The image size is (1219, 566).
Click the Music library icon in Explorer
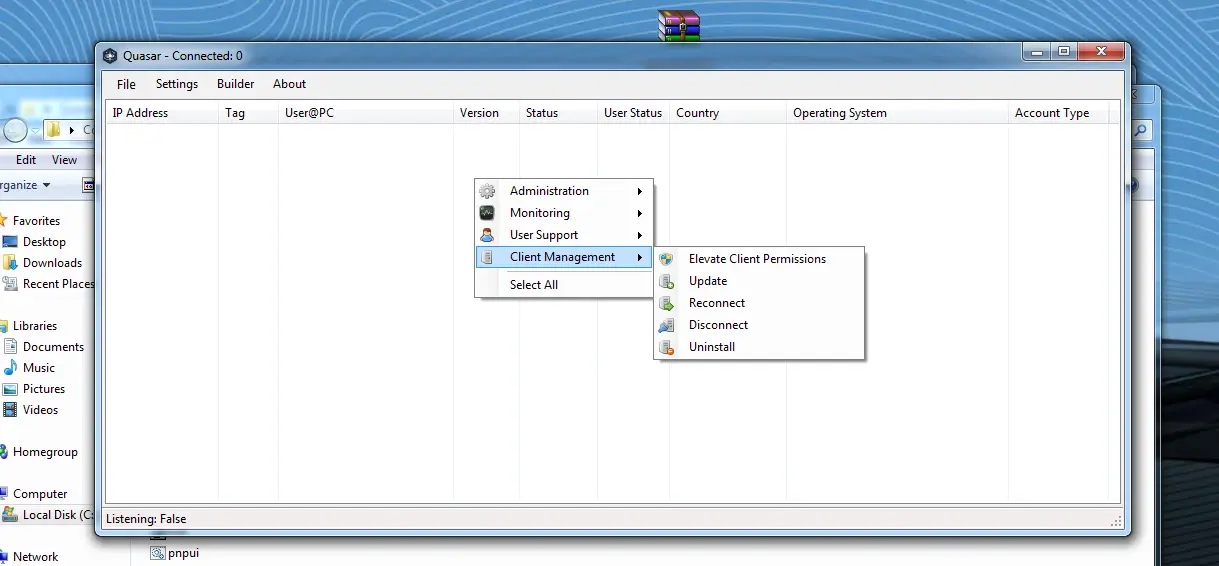pyautogui.click(x=9, y=368)
